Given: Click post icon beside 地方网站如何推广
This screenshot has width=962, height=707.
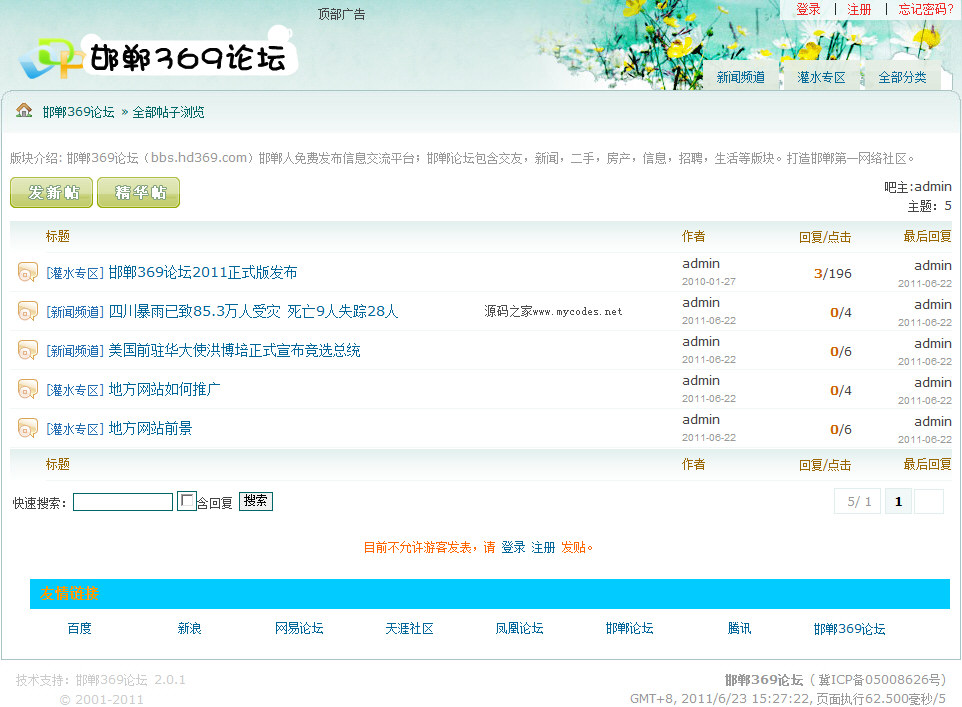Looking at the screenshot, I should point(27,389).
